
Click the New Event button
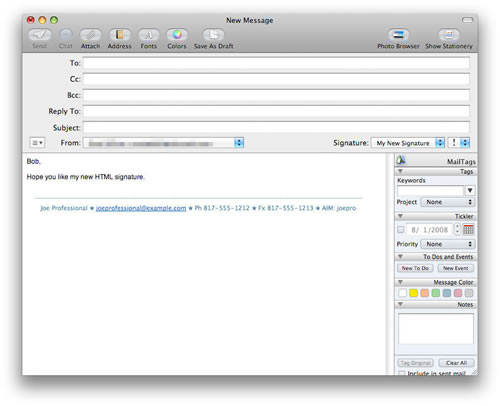456,268
